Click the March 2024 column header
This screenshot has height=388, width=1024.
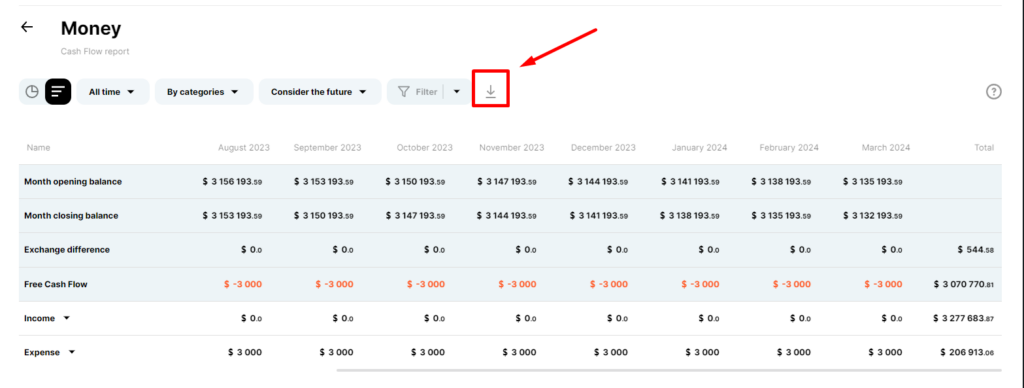point(886,148)
